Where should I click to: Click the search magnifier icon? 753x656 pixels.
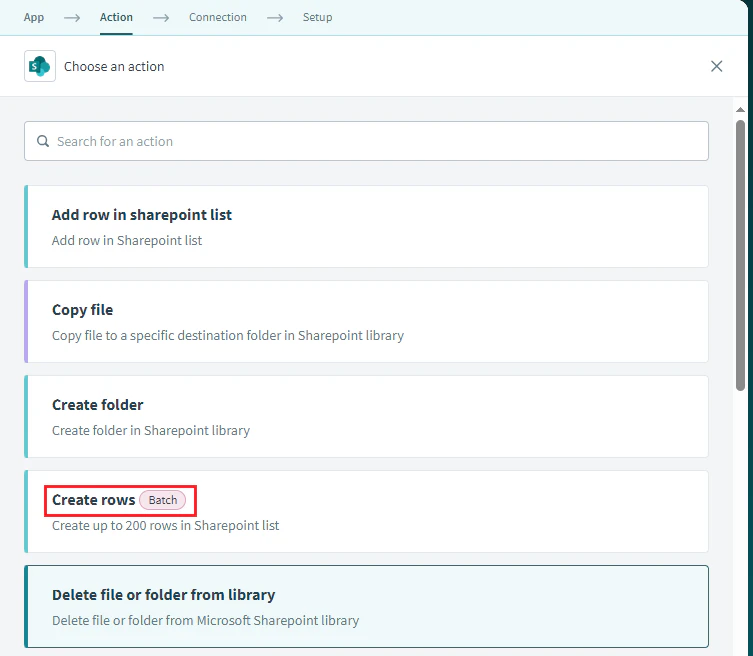coord(43,141)
